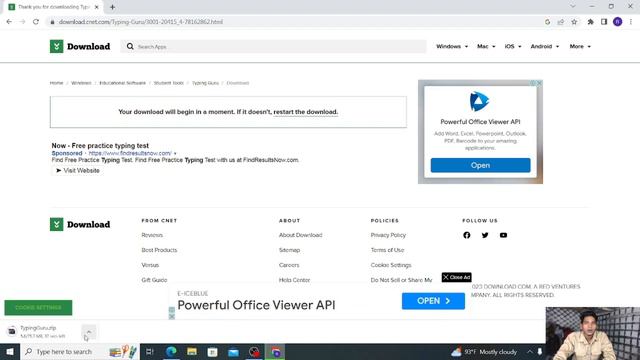The width and height of the screenshot is (640, 360).
Task: Expand the Windows platform dropdown
Action: pos(452,47)
